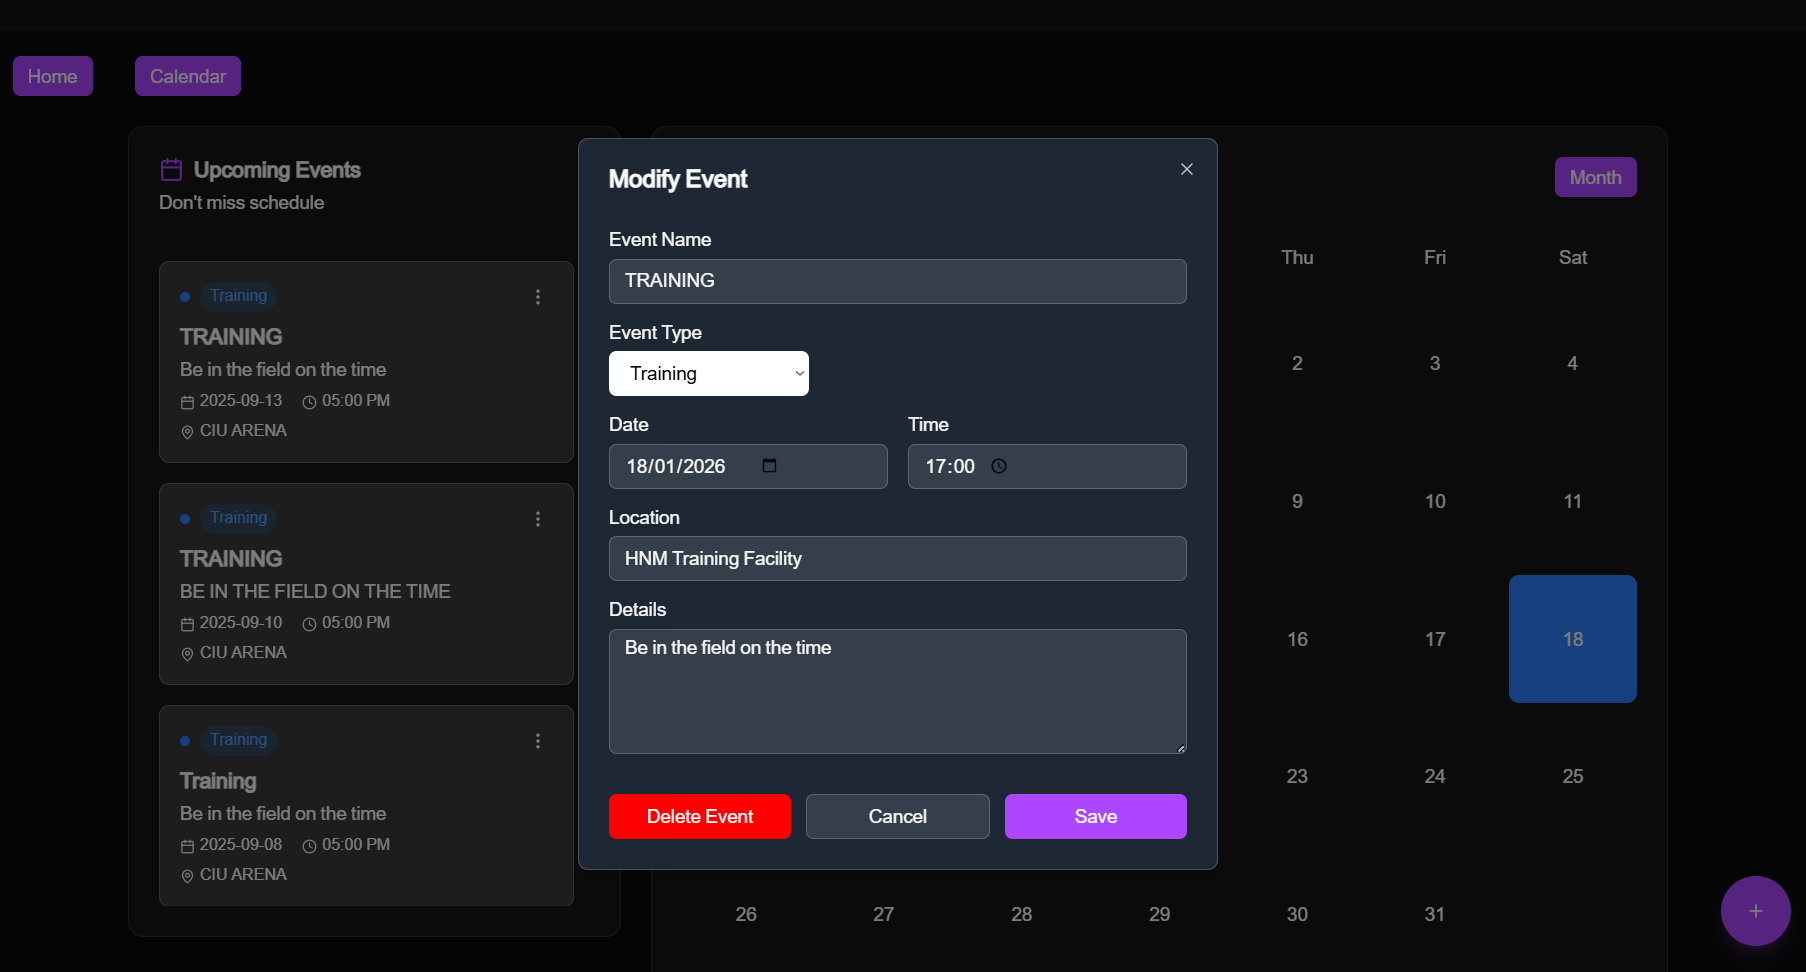This screenshot has width=1806, height=972.
Task: Open the kebab menu on the first TRAINING event
Action: pos(538,297)
